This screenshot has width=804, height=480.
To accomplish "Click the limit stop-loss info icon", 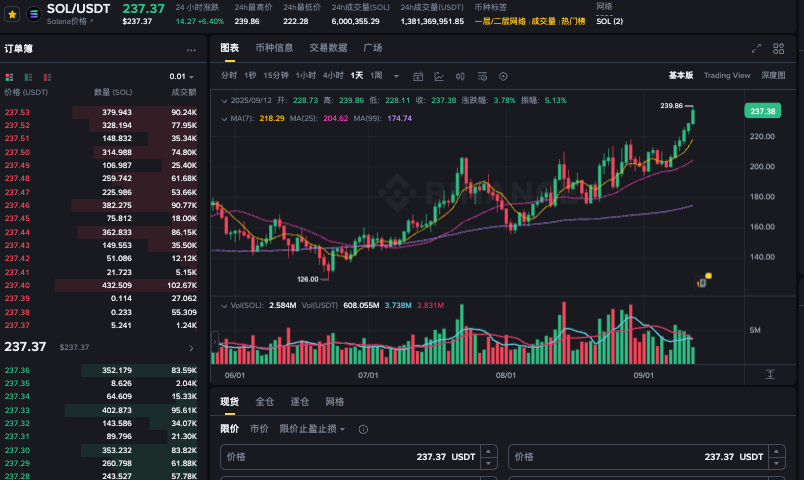I will point(363,429).
